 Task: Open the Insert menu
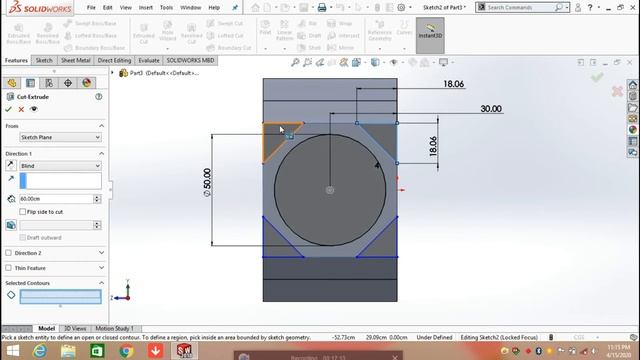pyautogui.click(x=146, y=7)
